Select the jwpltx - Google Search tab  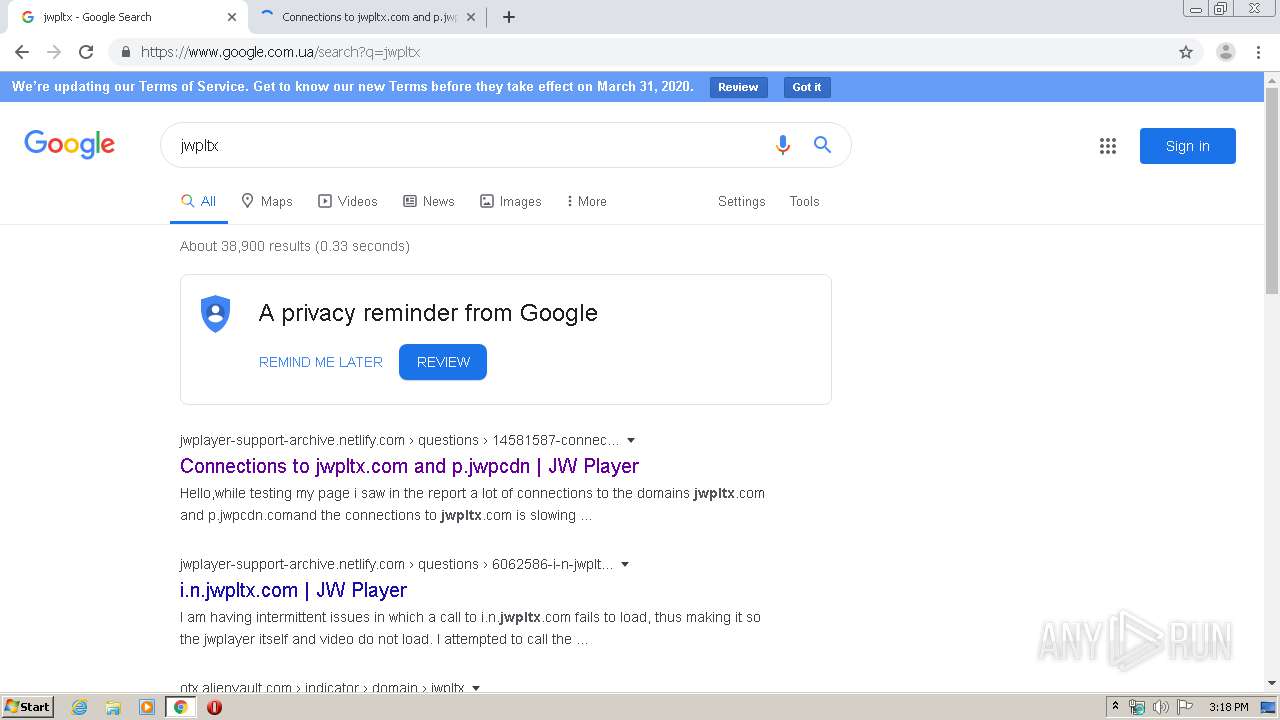point(127,17)
